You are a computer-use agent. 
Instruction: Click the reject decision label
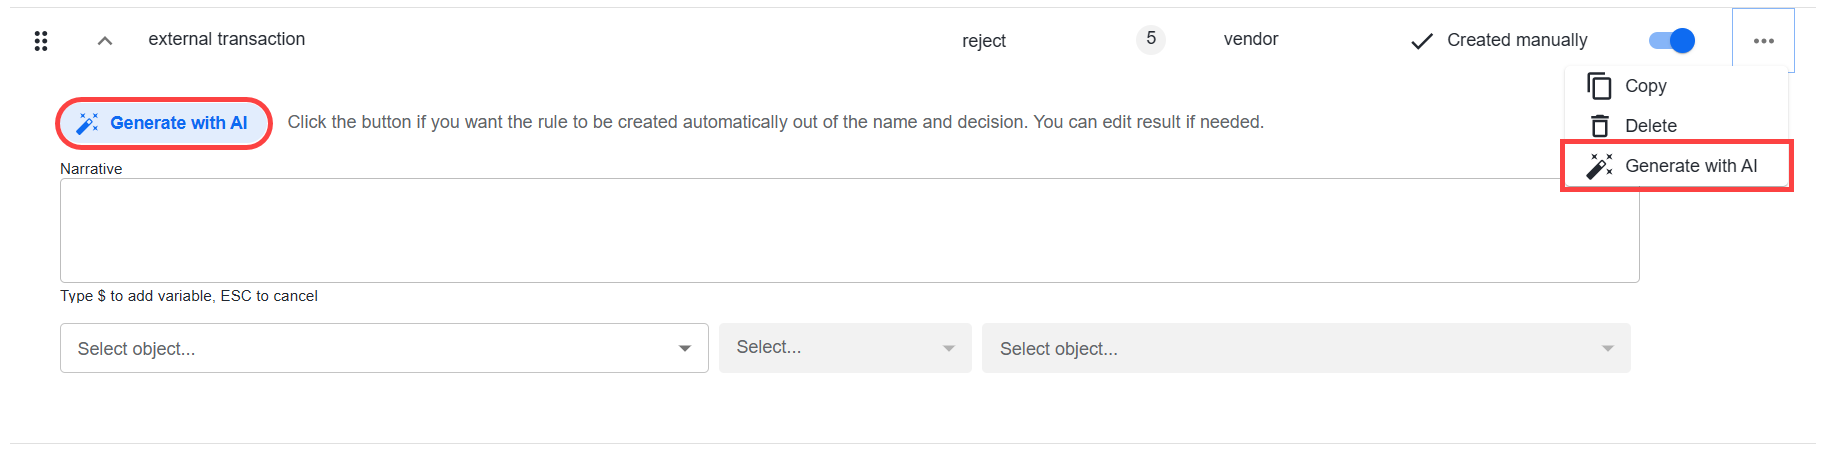(x=984, y=41)
